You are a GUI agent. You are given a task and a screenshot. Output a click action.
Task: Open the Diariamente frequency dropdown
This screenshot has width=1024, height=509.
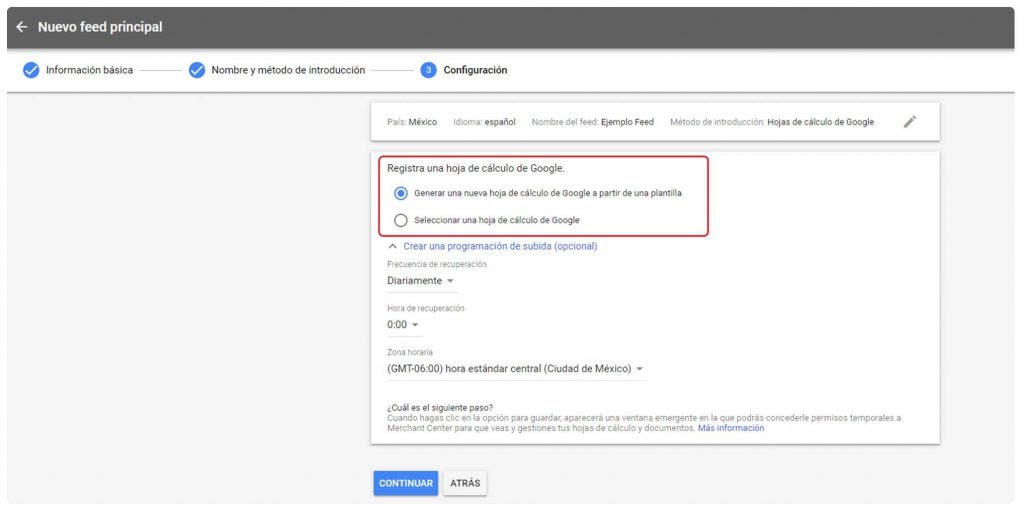pyautogui.click(x=421, y=281)
